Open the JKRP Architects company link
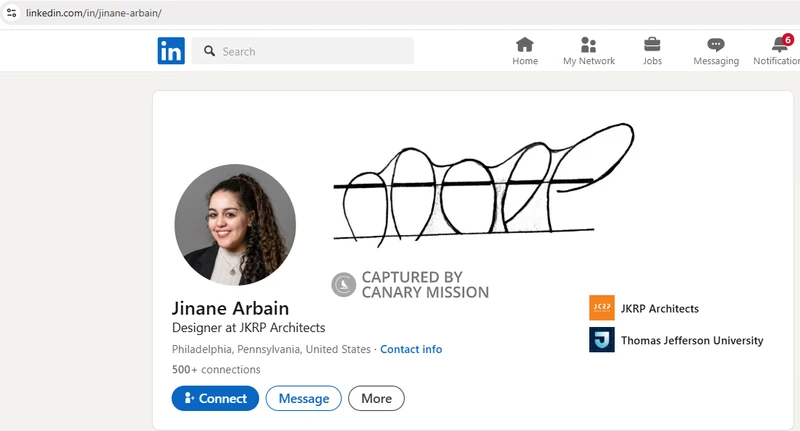 [x=659, y=308]
